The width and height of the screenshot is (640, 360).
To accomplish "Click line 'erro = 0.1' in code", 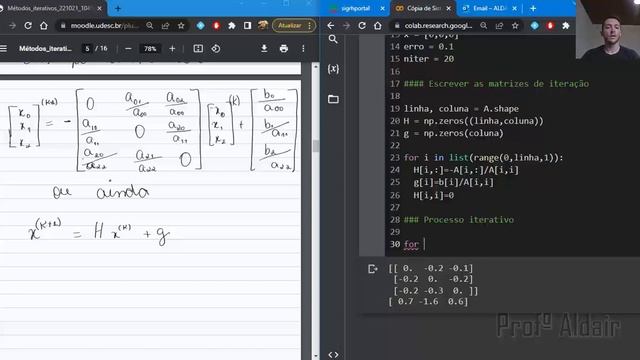I will [x=428, y=47].
